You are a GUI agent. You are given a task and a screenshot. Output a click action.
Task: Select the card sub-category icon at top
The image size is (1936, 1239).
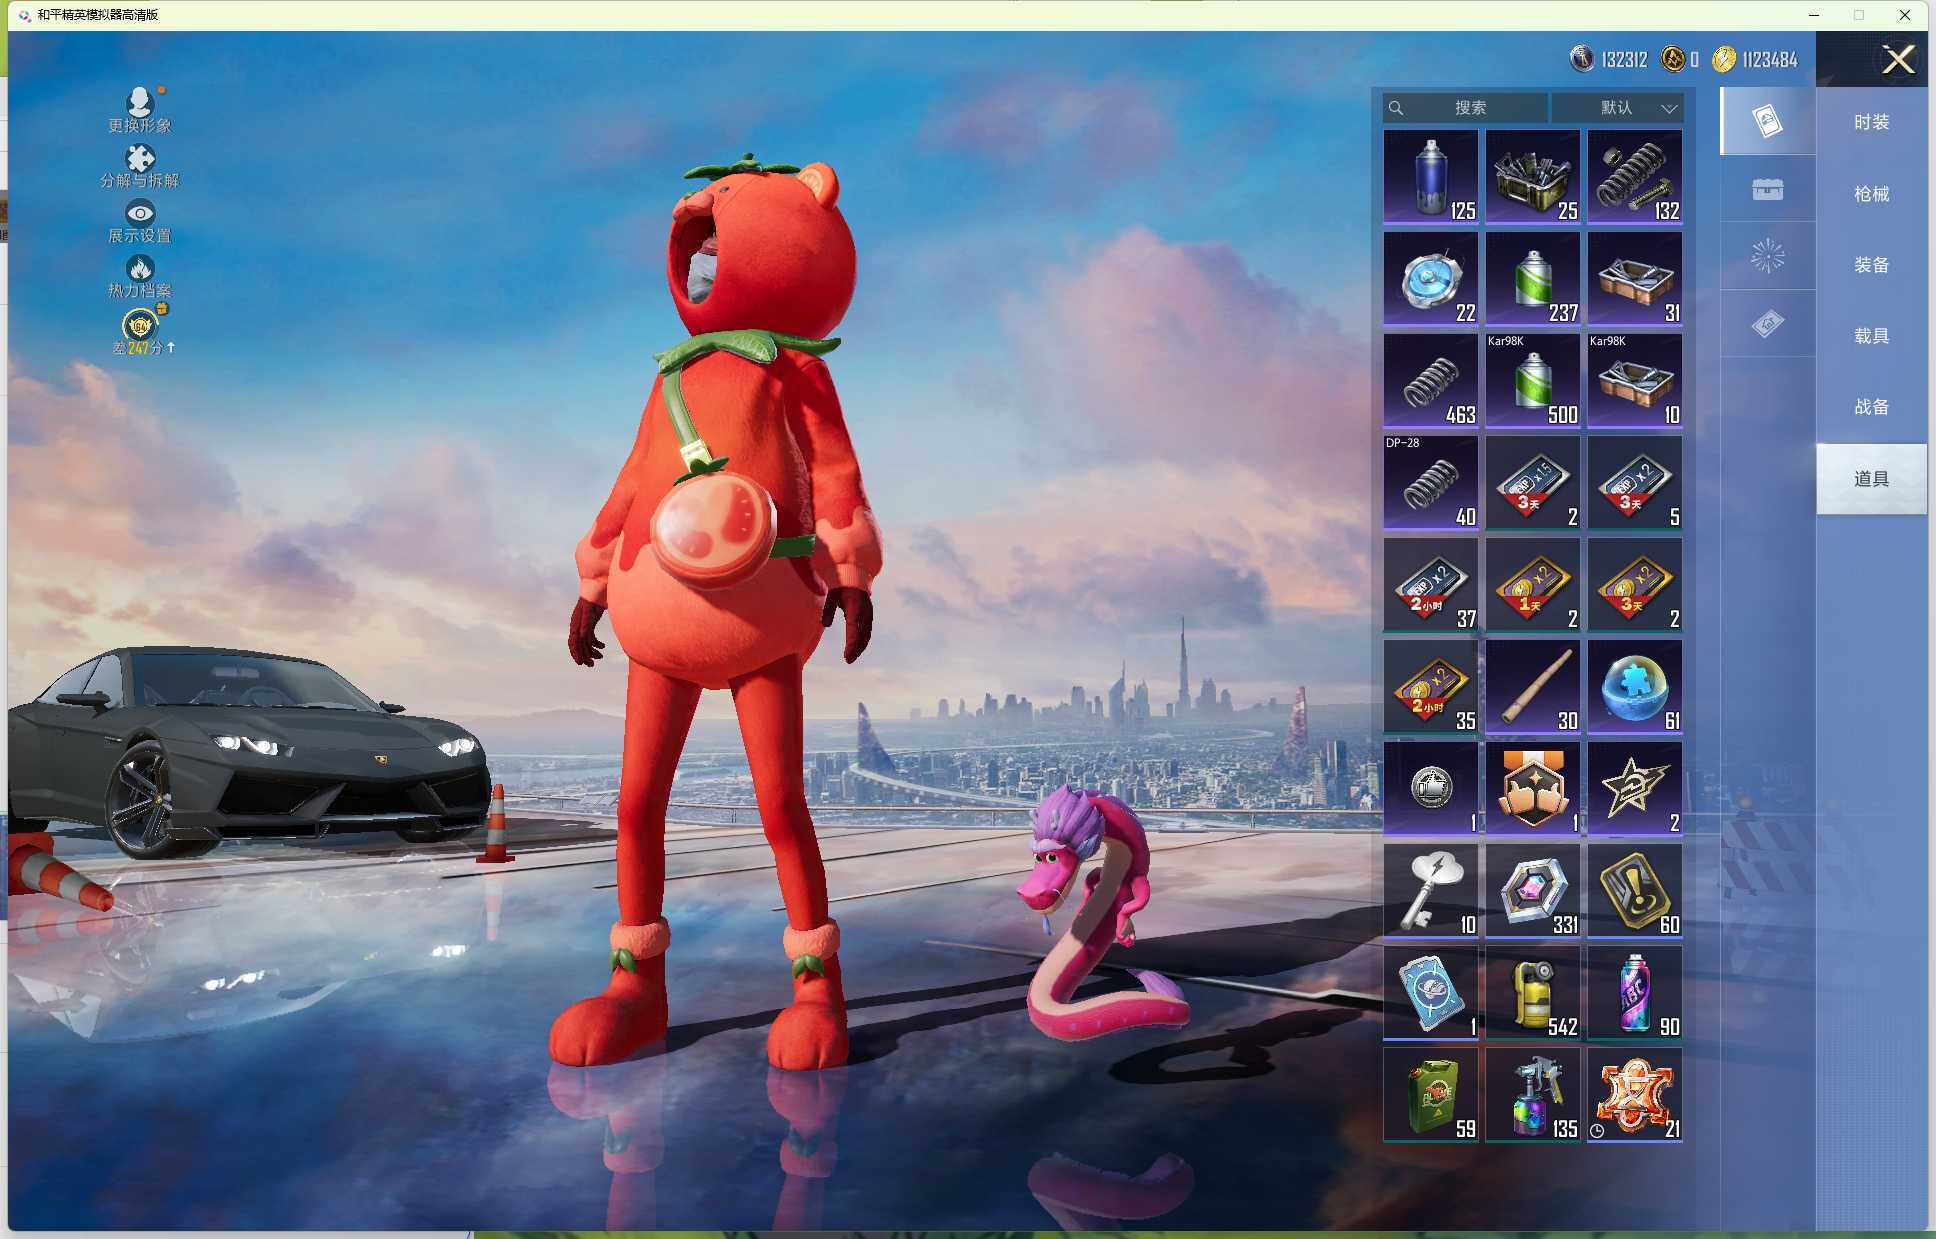click(x=1767, y=121)
